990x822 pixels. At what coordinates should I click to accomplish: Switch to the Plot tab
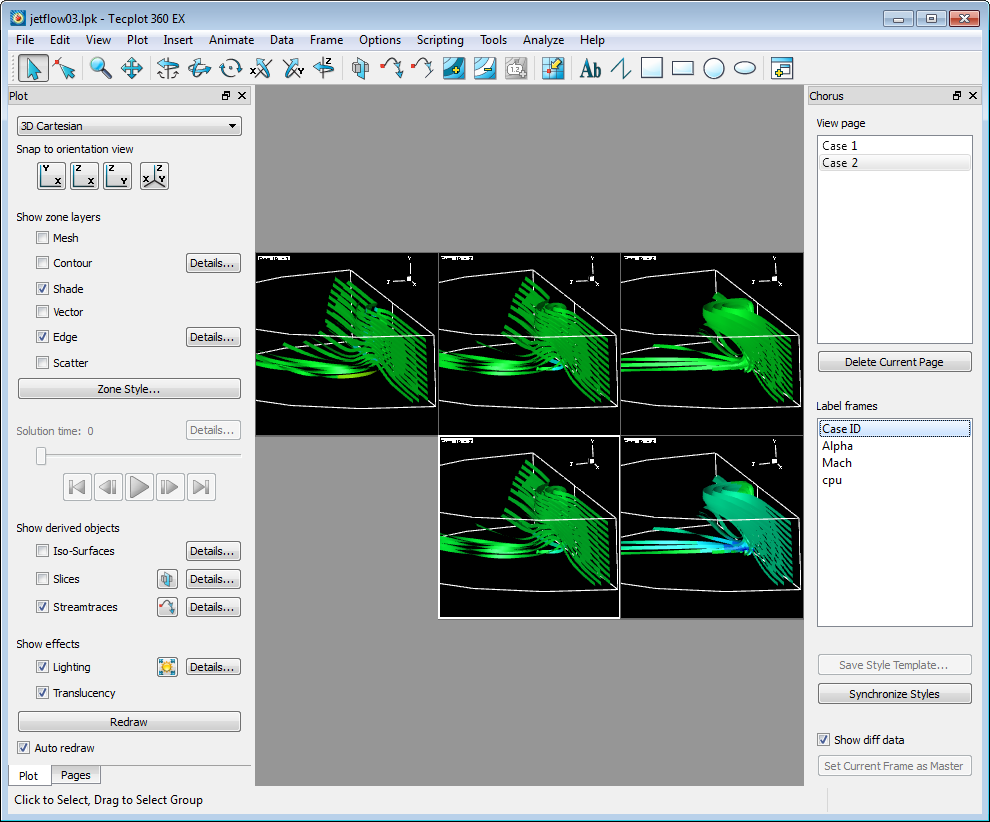click(x=28, y=775)
